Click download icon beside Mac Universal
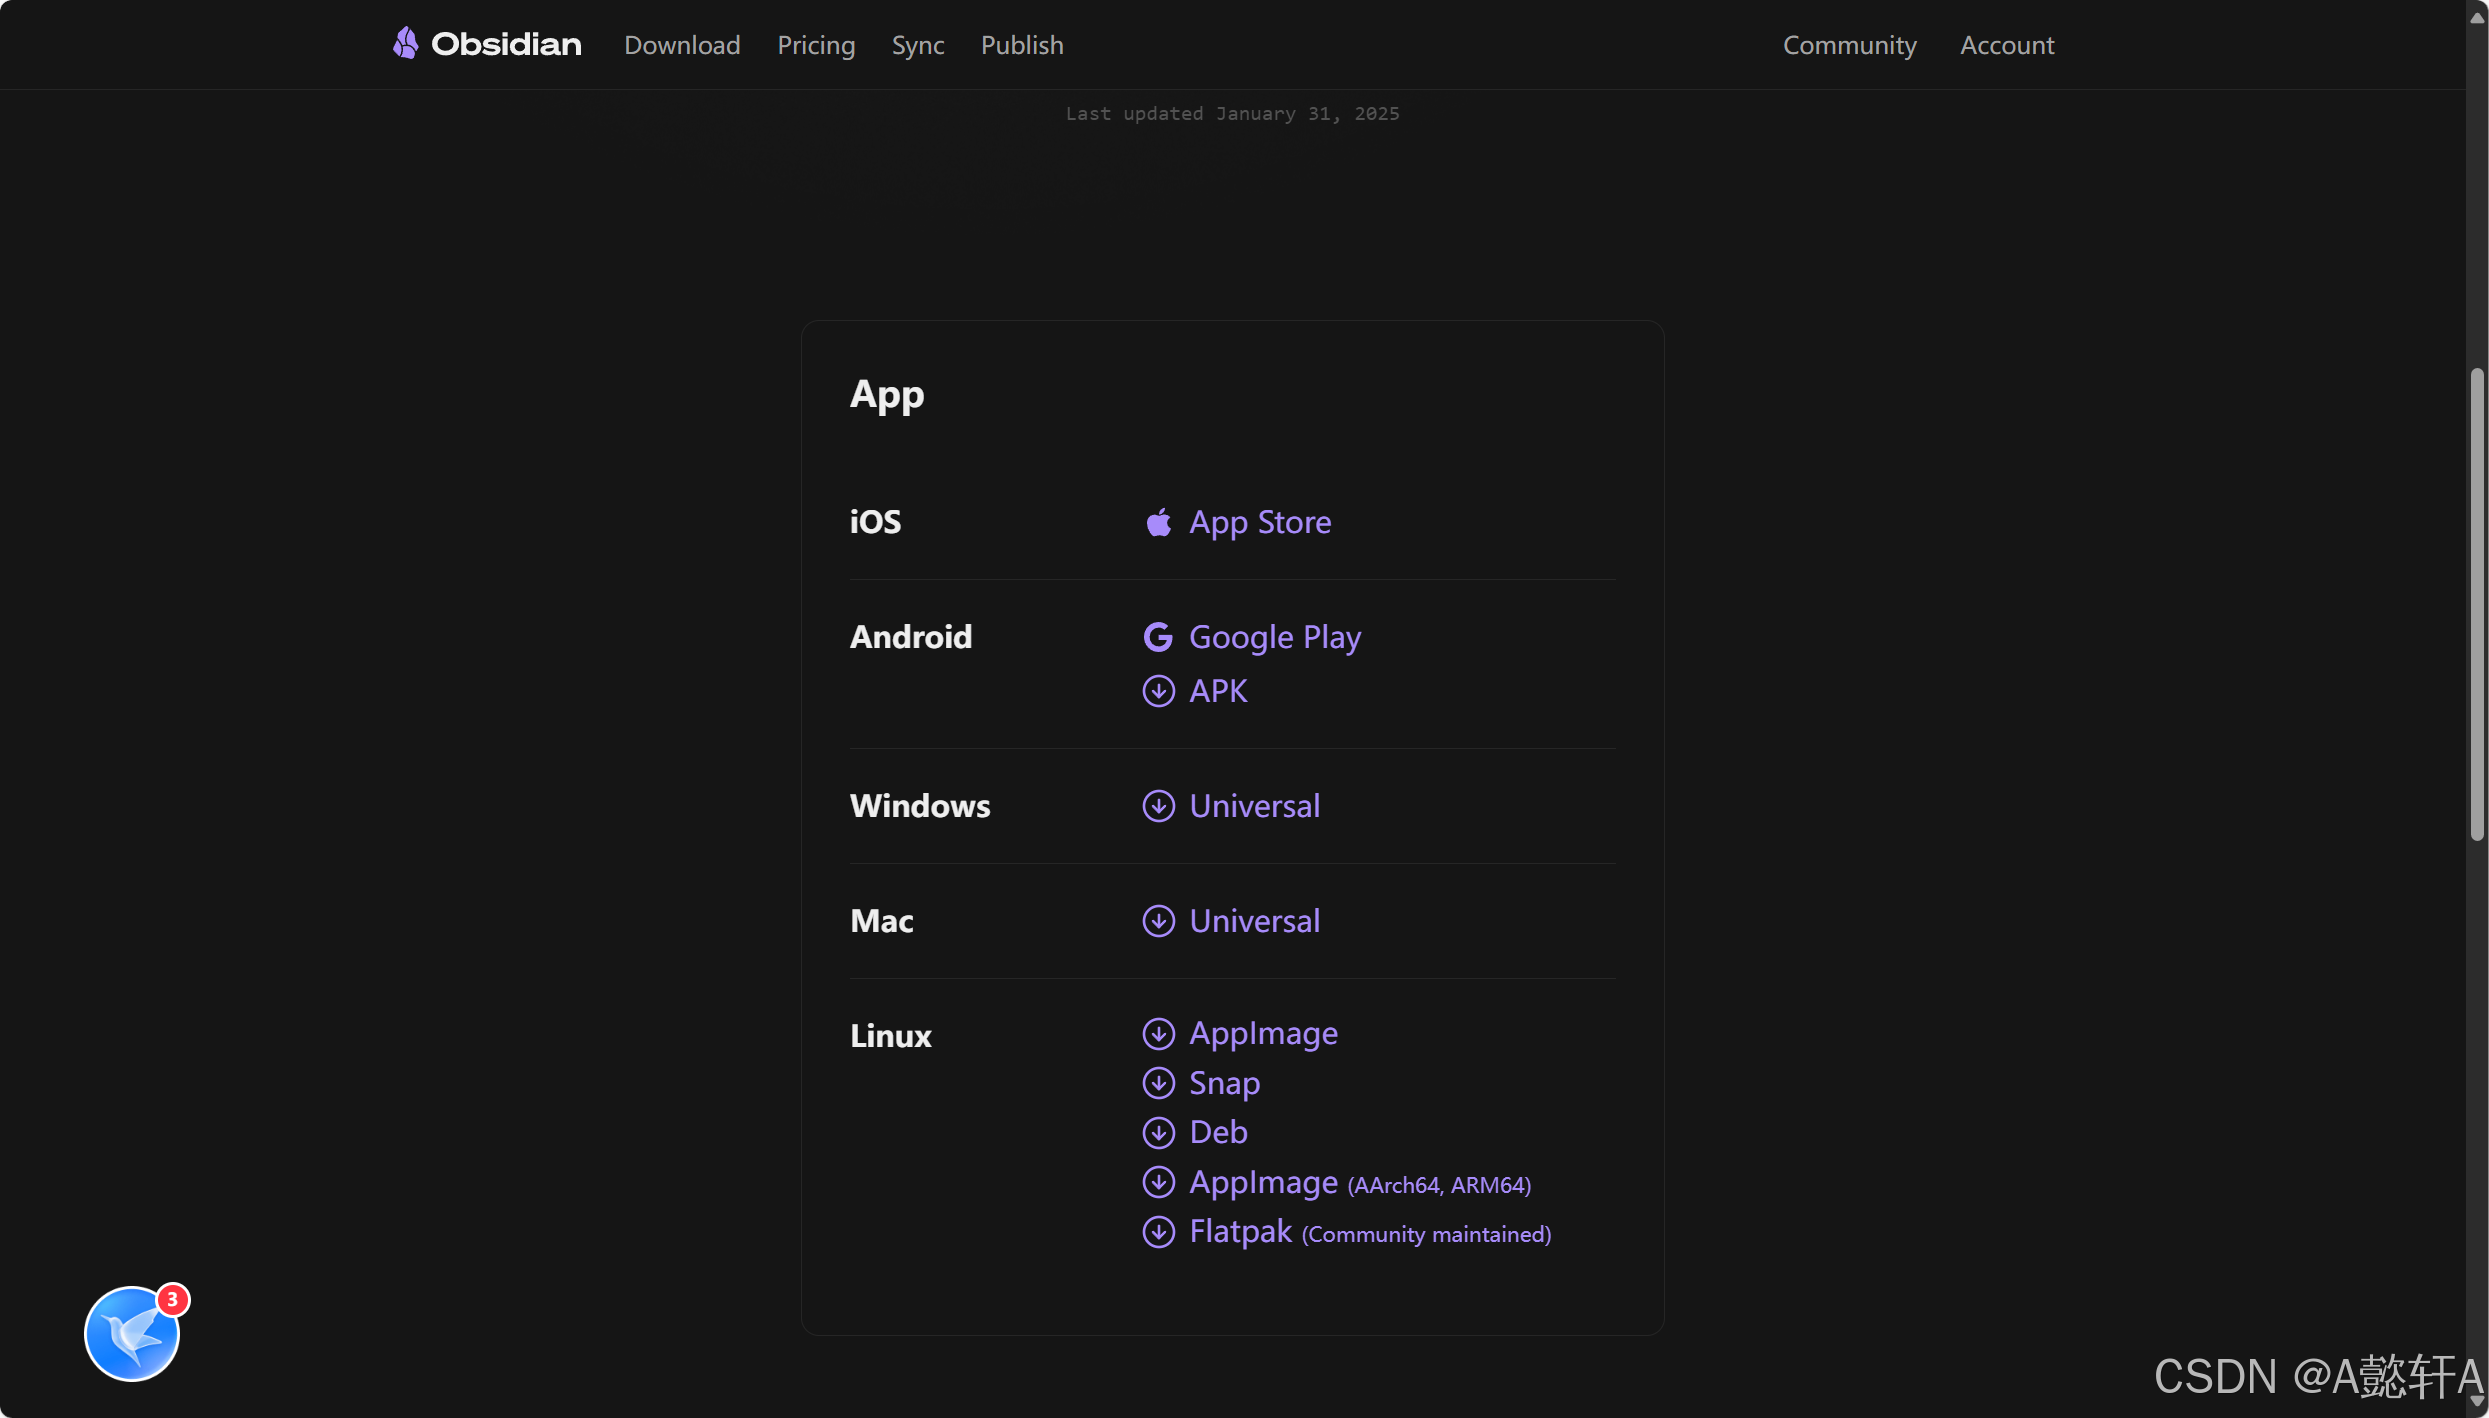2489x1418 pixels. (1158, 921)
